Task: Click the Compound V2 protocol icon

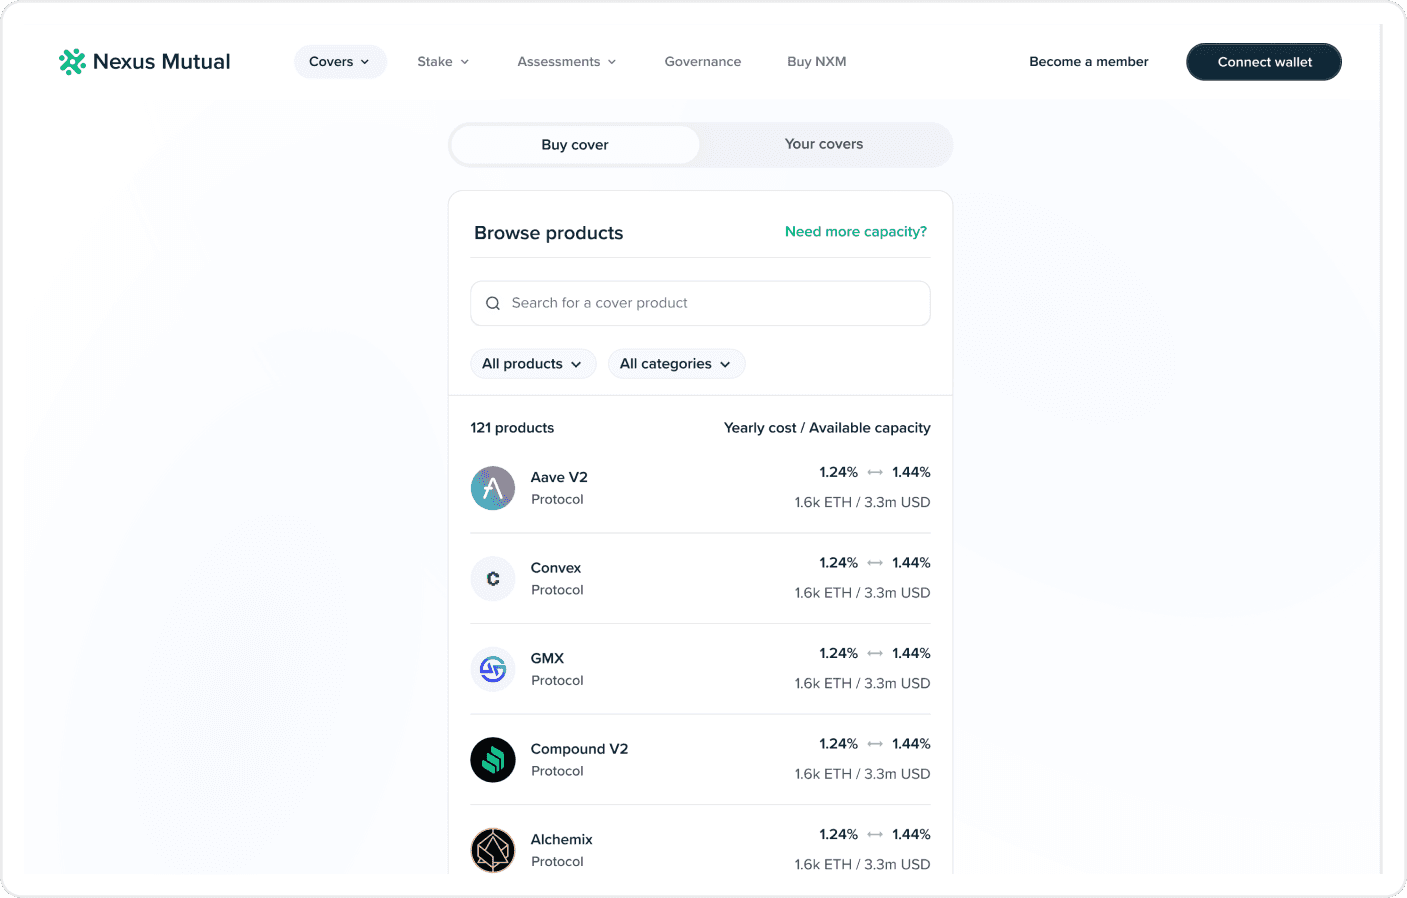Action: [x=493, y=760]
